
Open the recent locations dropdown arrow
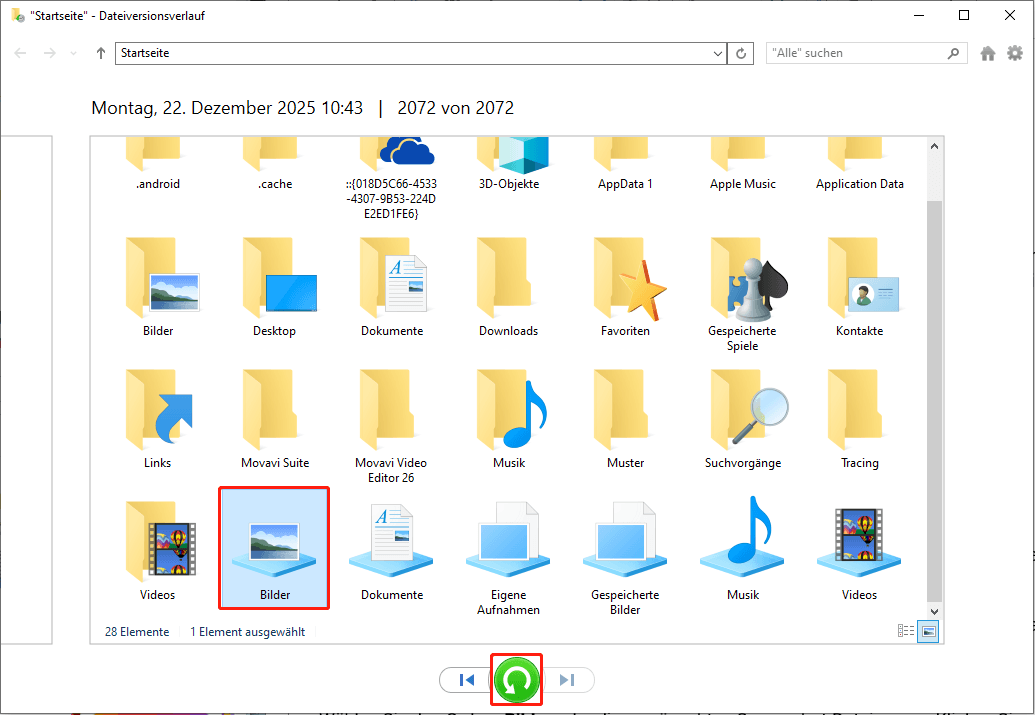pos(74,54)
